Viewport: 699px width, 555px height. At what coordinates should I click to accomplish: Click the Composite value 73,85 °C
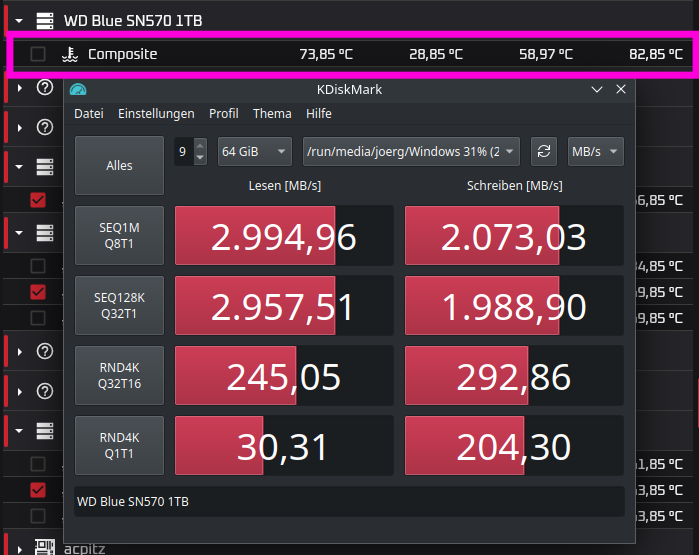tap(326, 54)
